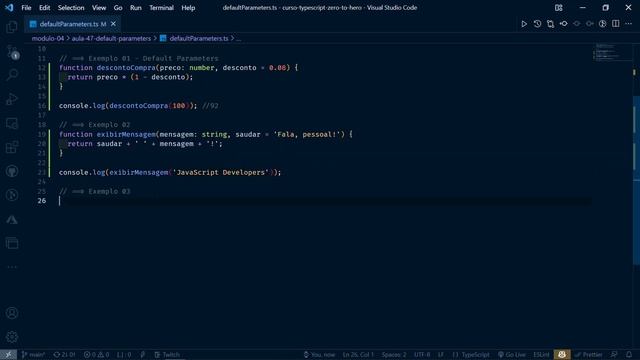640x360 pixels.
Task: Change file encoding UTF-8
Action: point(422,355)
